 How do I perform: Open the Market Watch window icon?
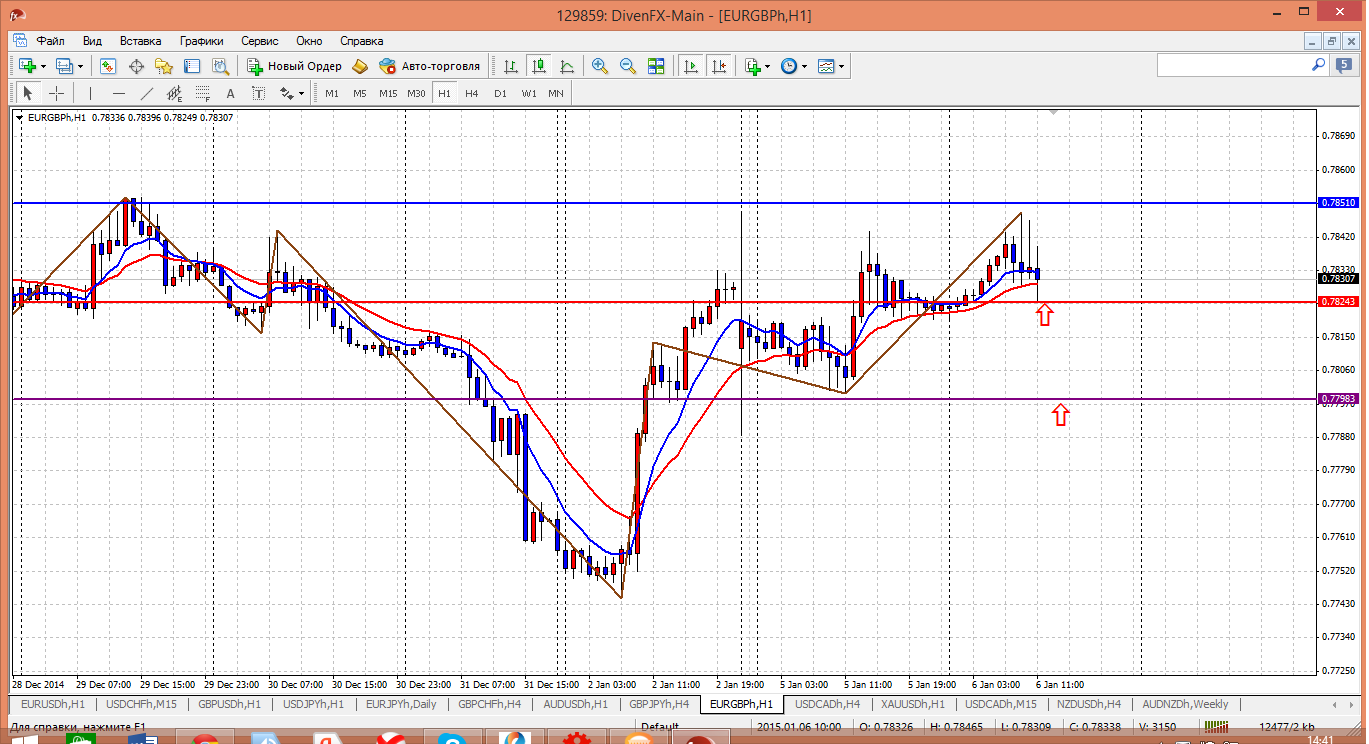(108, 66)
